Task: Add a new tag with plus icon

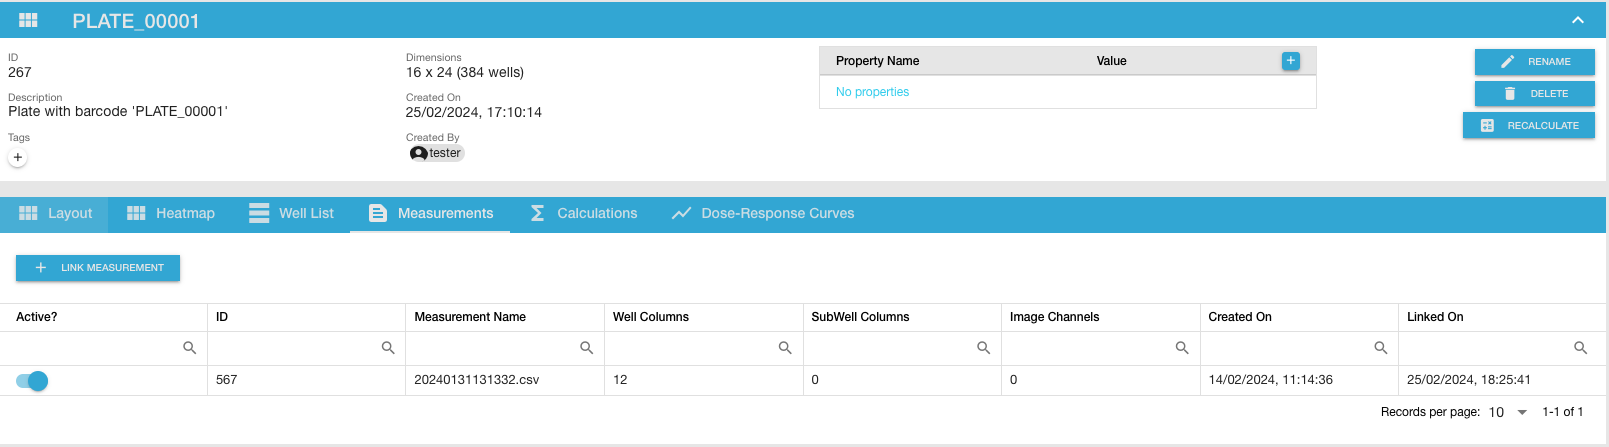Action: (x=18, y=157)
